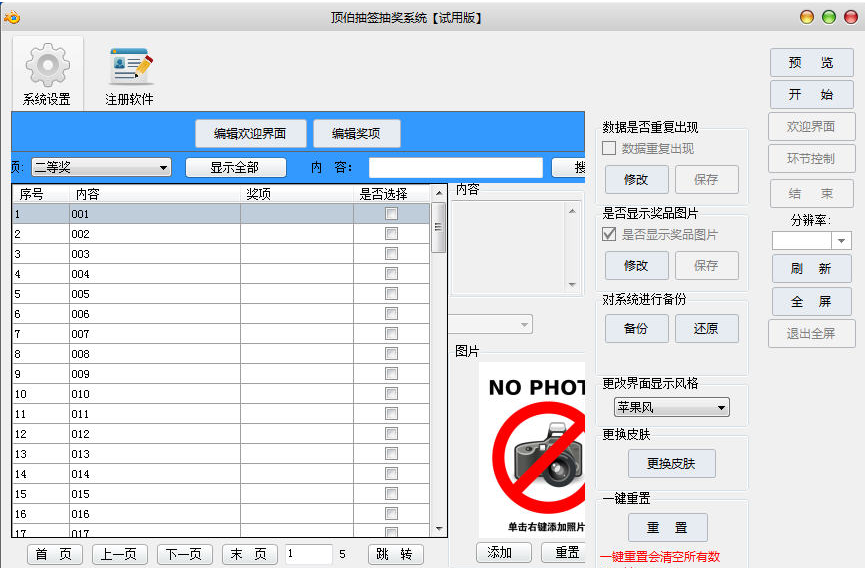Go to 末页 last page
This screenshot has width=865, height=568.
(x=249, y=554)
